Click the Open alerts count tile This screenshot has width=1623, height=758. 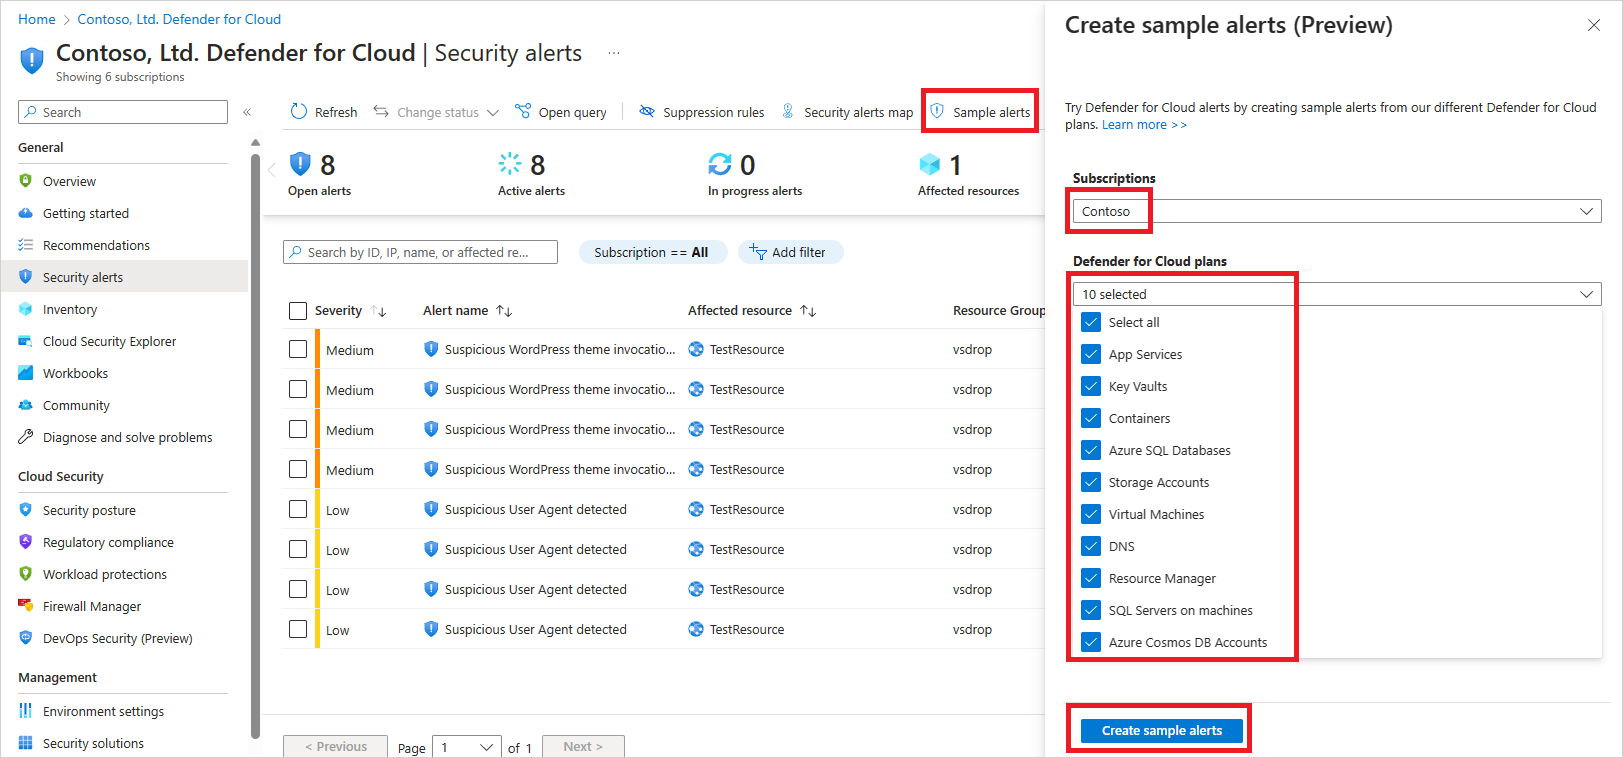pyautogui.click(x=320, y=174)
